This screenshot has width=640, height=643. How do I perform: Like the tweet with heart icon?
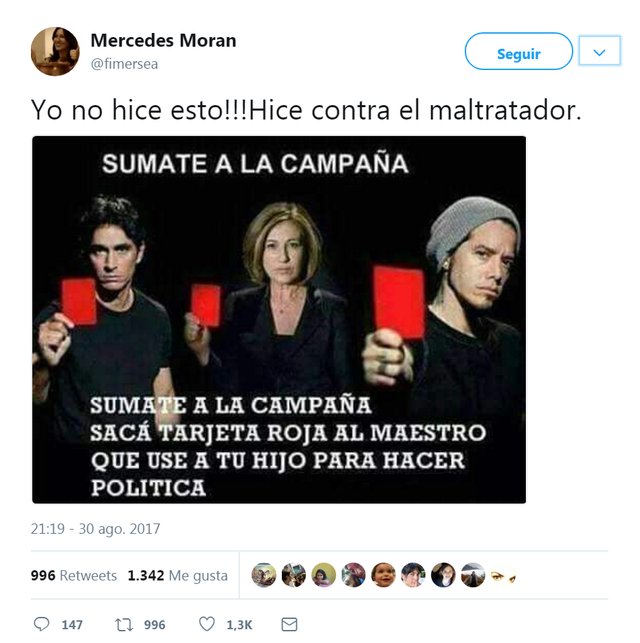coord(207,624)
